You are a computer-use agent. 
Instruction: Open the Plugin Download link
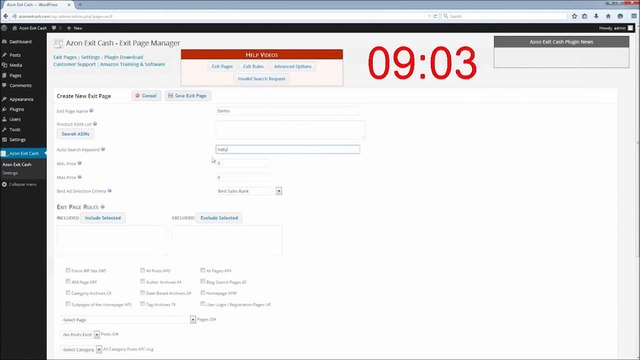[x=124, y=57]
